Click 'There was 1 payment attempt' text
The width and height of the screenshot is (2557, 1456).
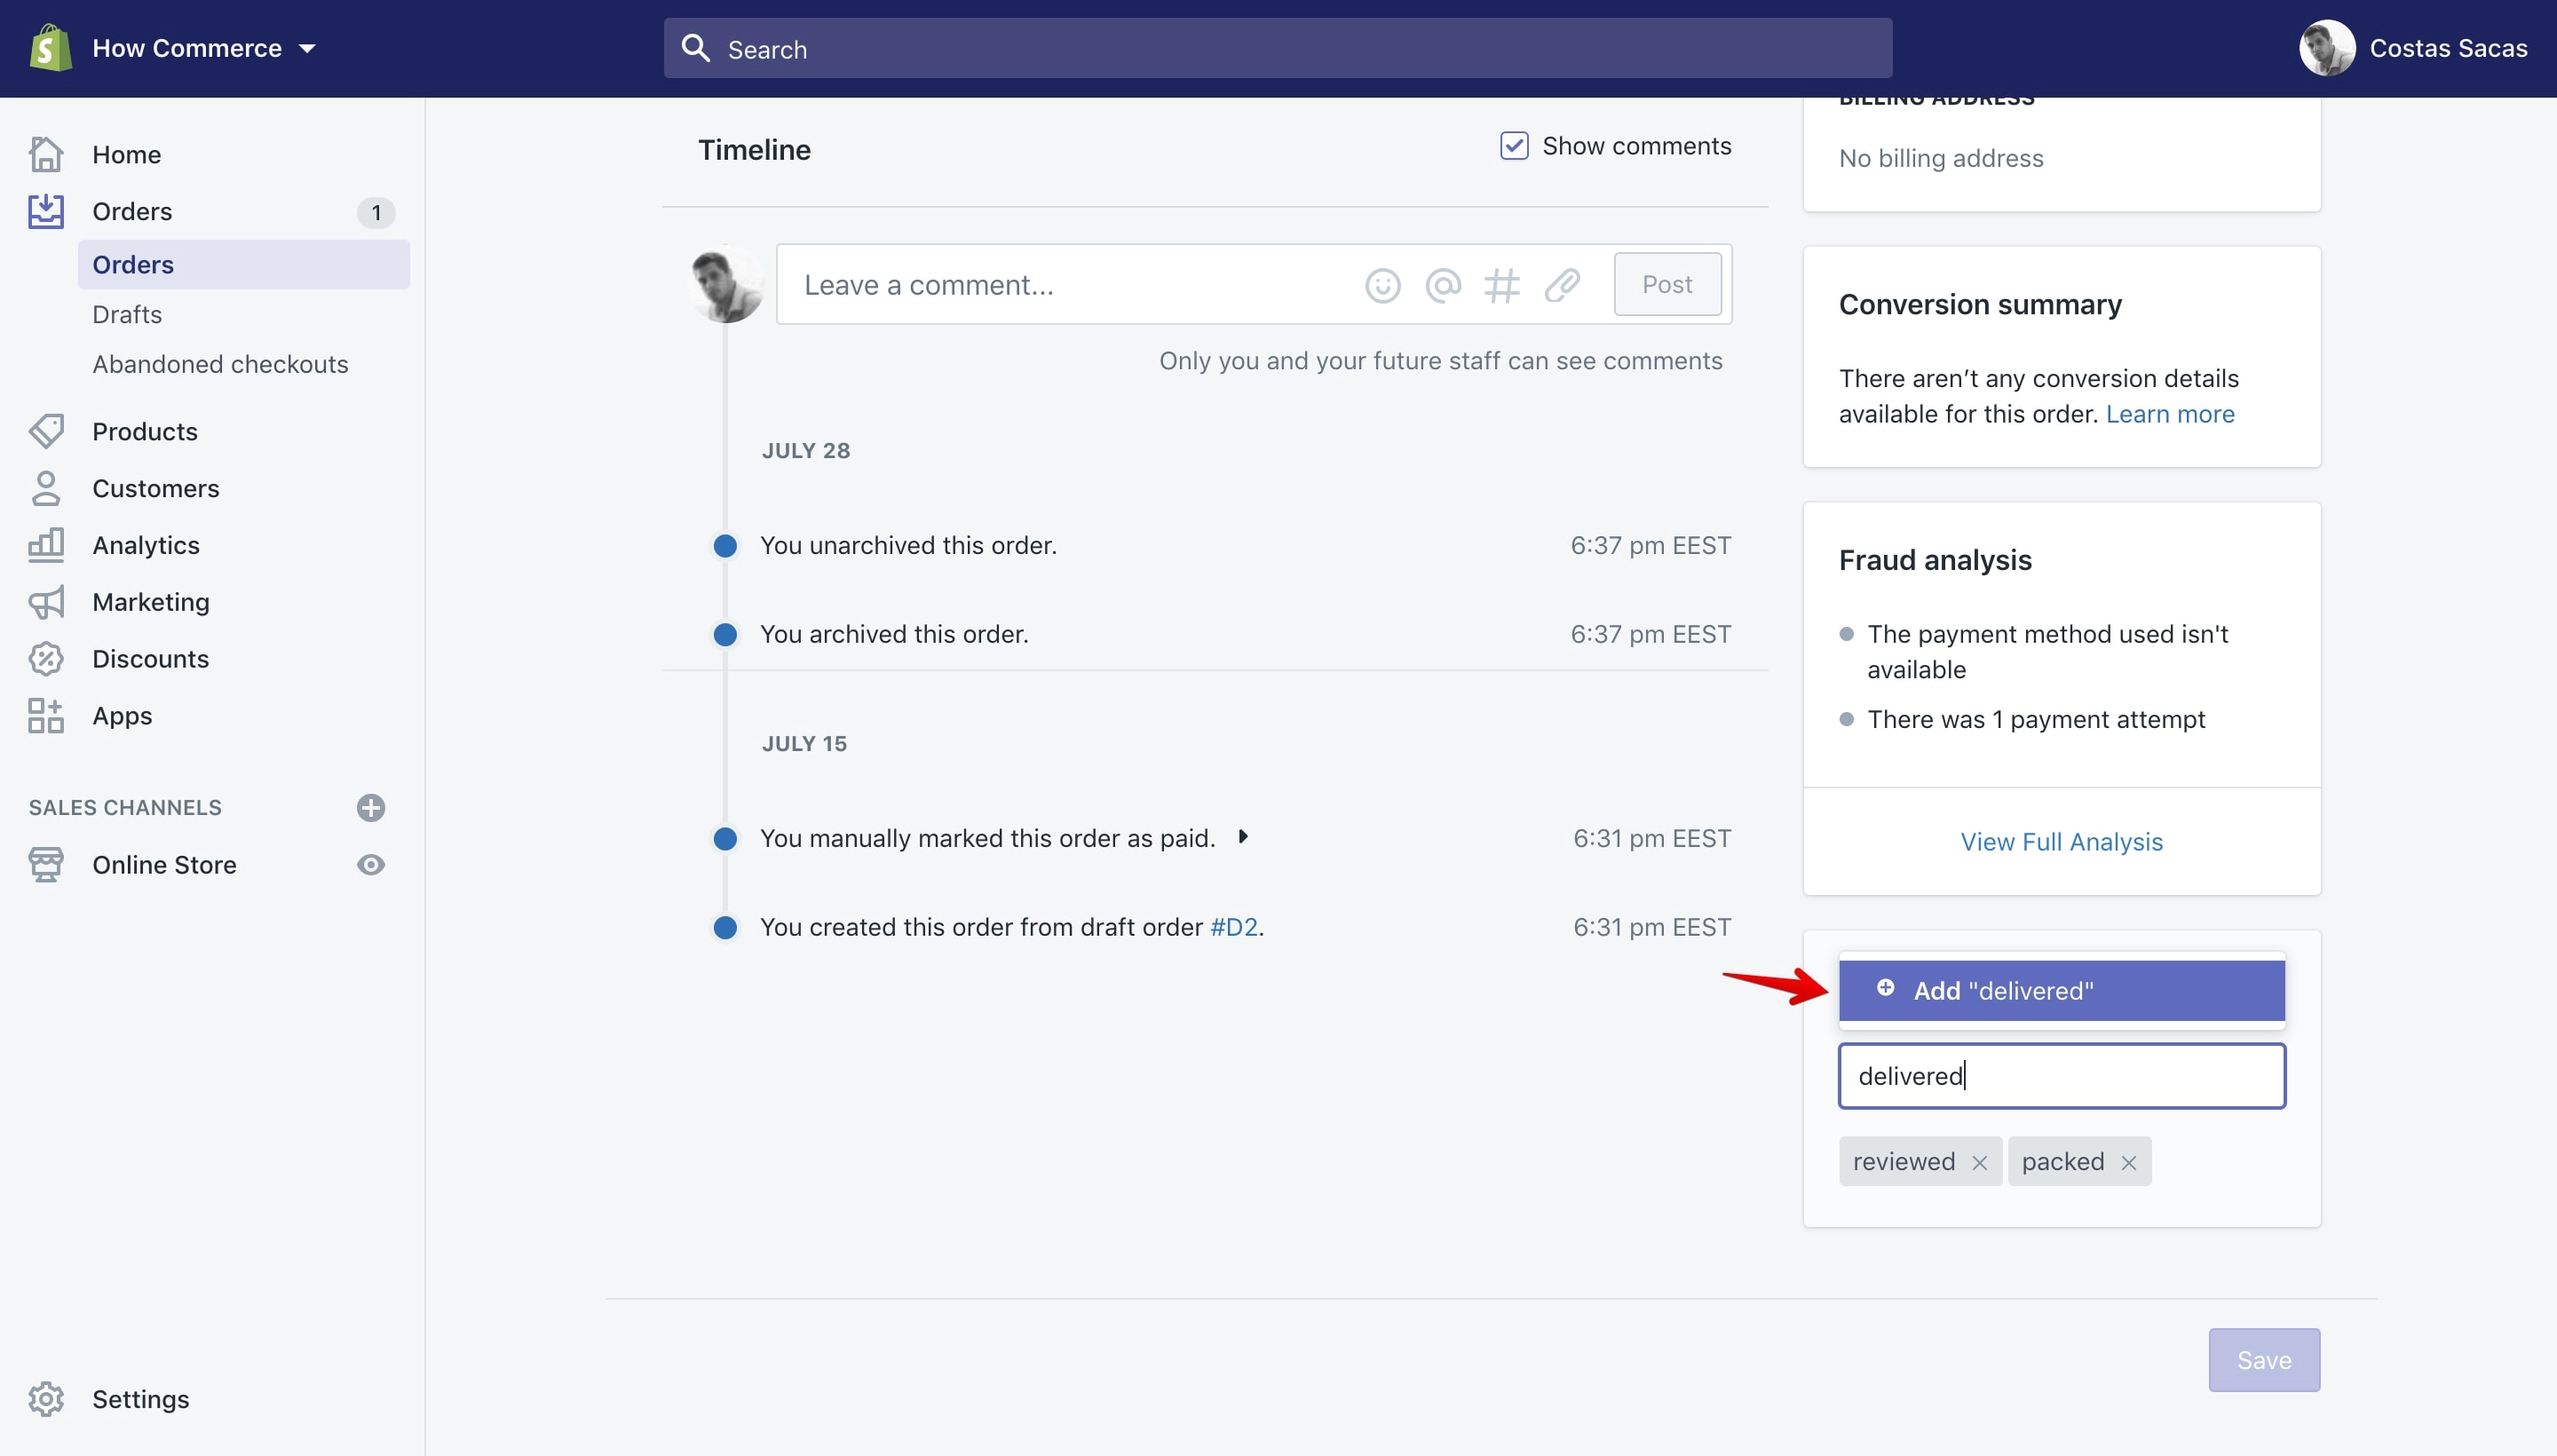tap(2036, 720)
